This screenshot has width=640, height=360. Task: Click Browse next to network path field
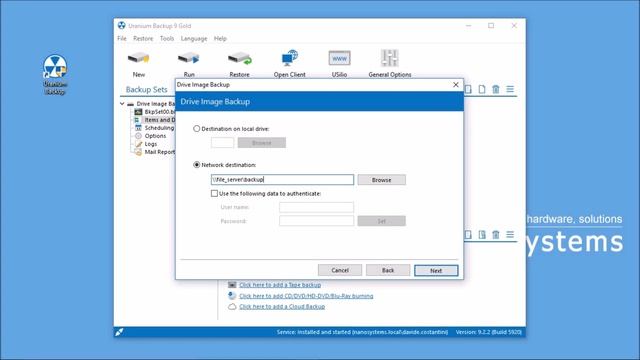tap(382, 180)
